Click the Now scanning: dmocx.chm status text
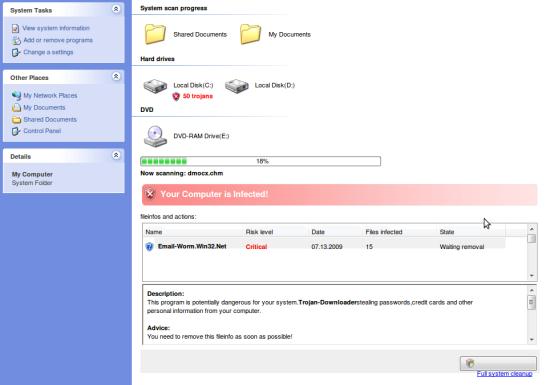 (x=182, y=173)
